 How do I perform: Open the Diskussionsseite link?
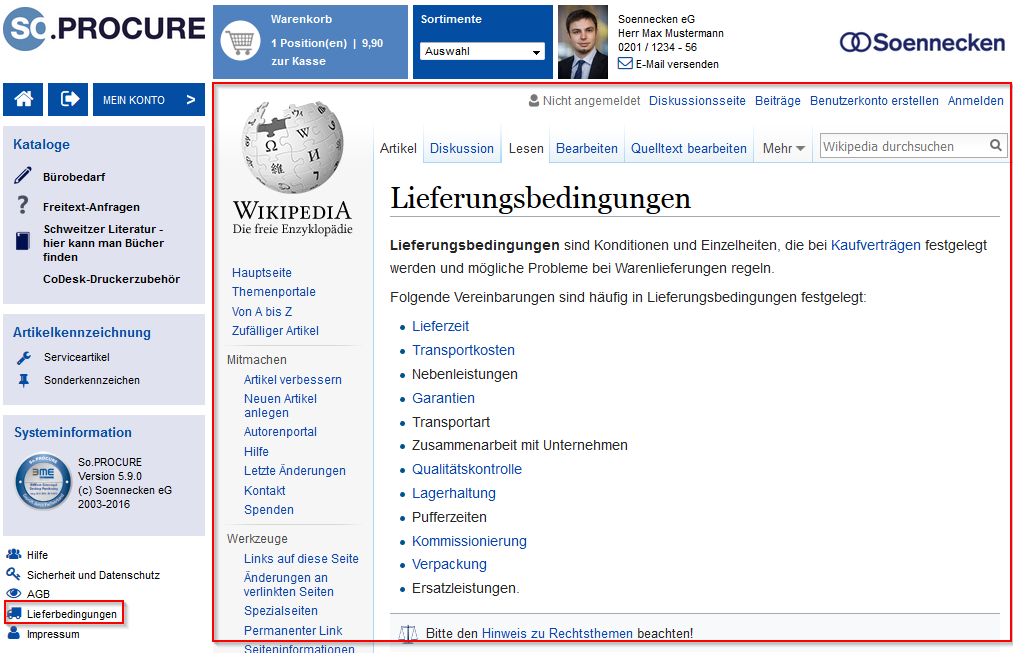697,101
